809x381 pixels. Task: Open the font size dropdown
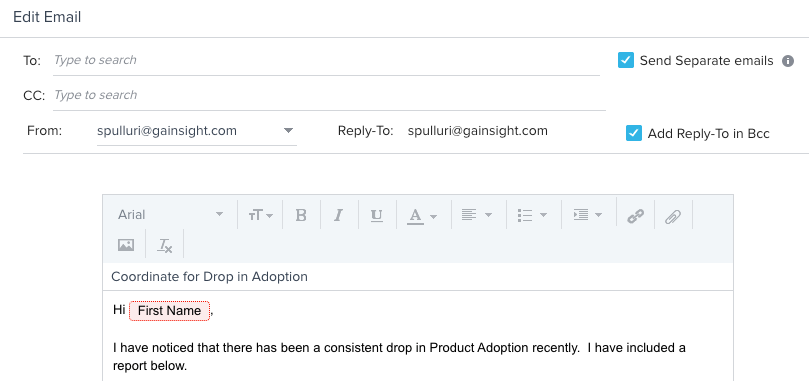click(261, 215)
